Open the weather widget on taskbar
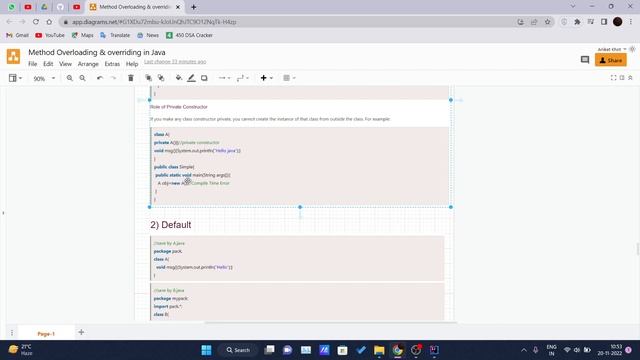 (20, 350)
